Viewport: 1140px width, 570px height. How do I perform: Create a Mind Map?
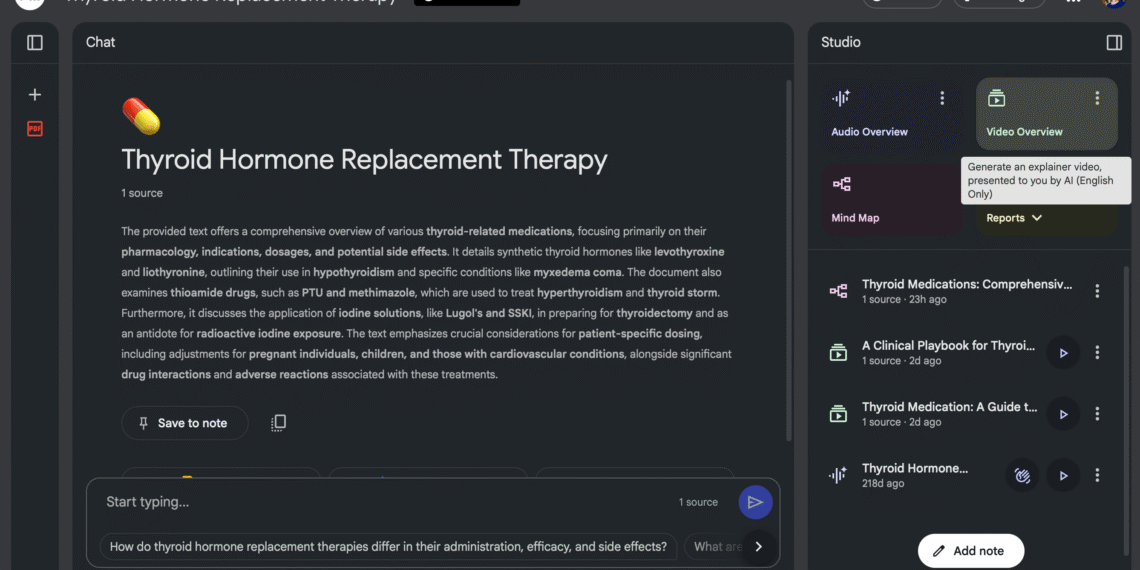pyautogui.click(x=870, y=200)
